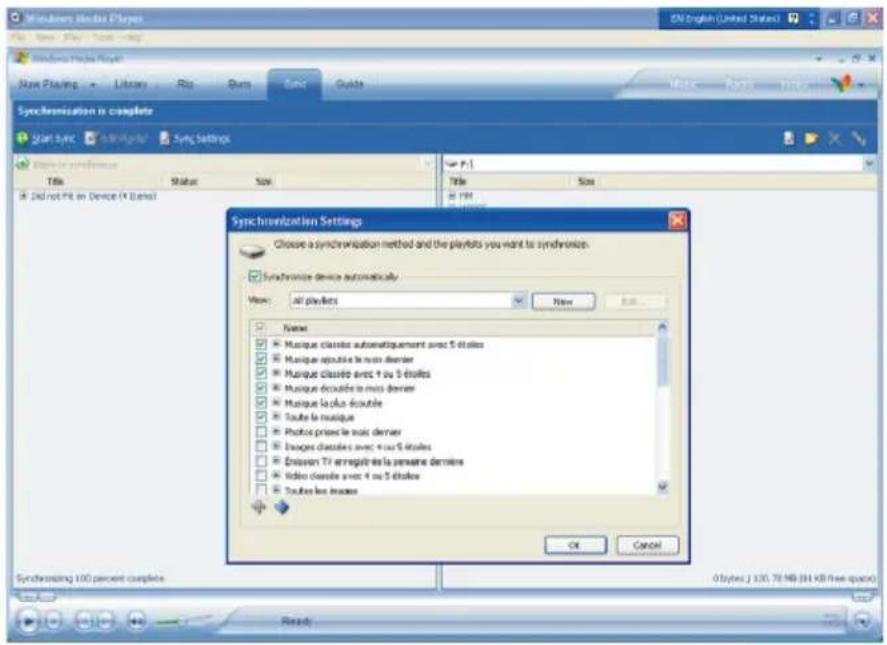887x645 pixels.
Task: Click the green Start Sync icon
Action: [22, 139]
